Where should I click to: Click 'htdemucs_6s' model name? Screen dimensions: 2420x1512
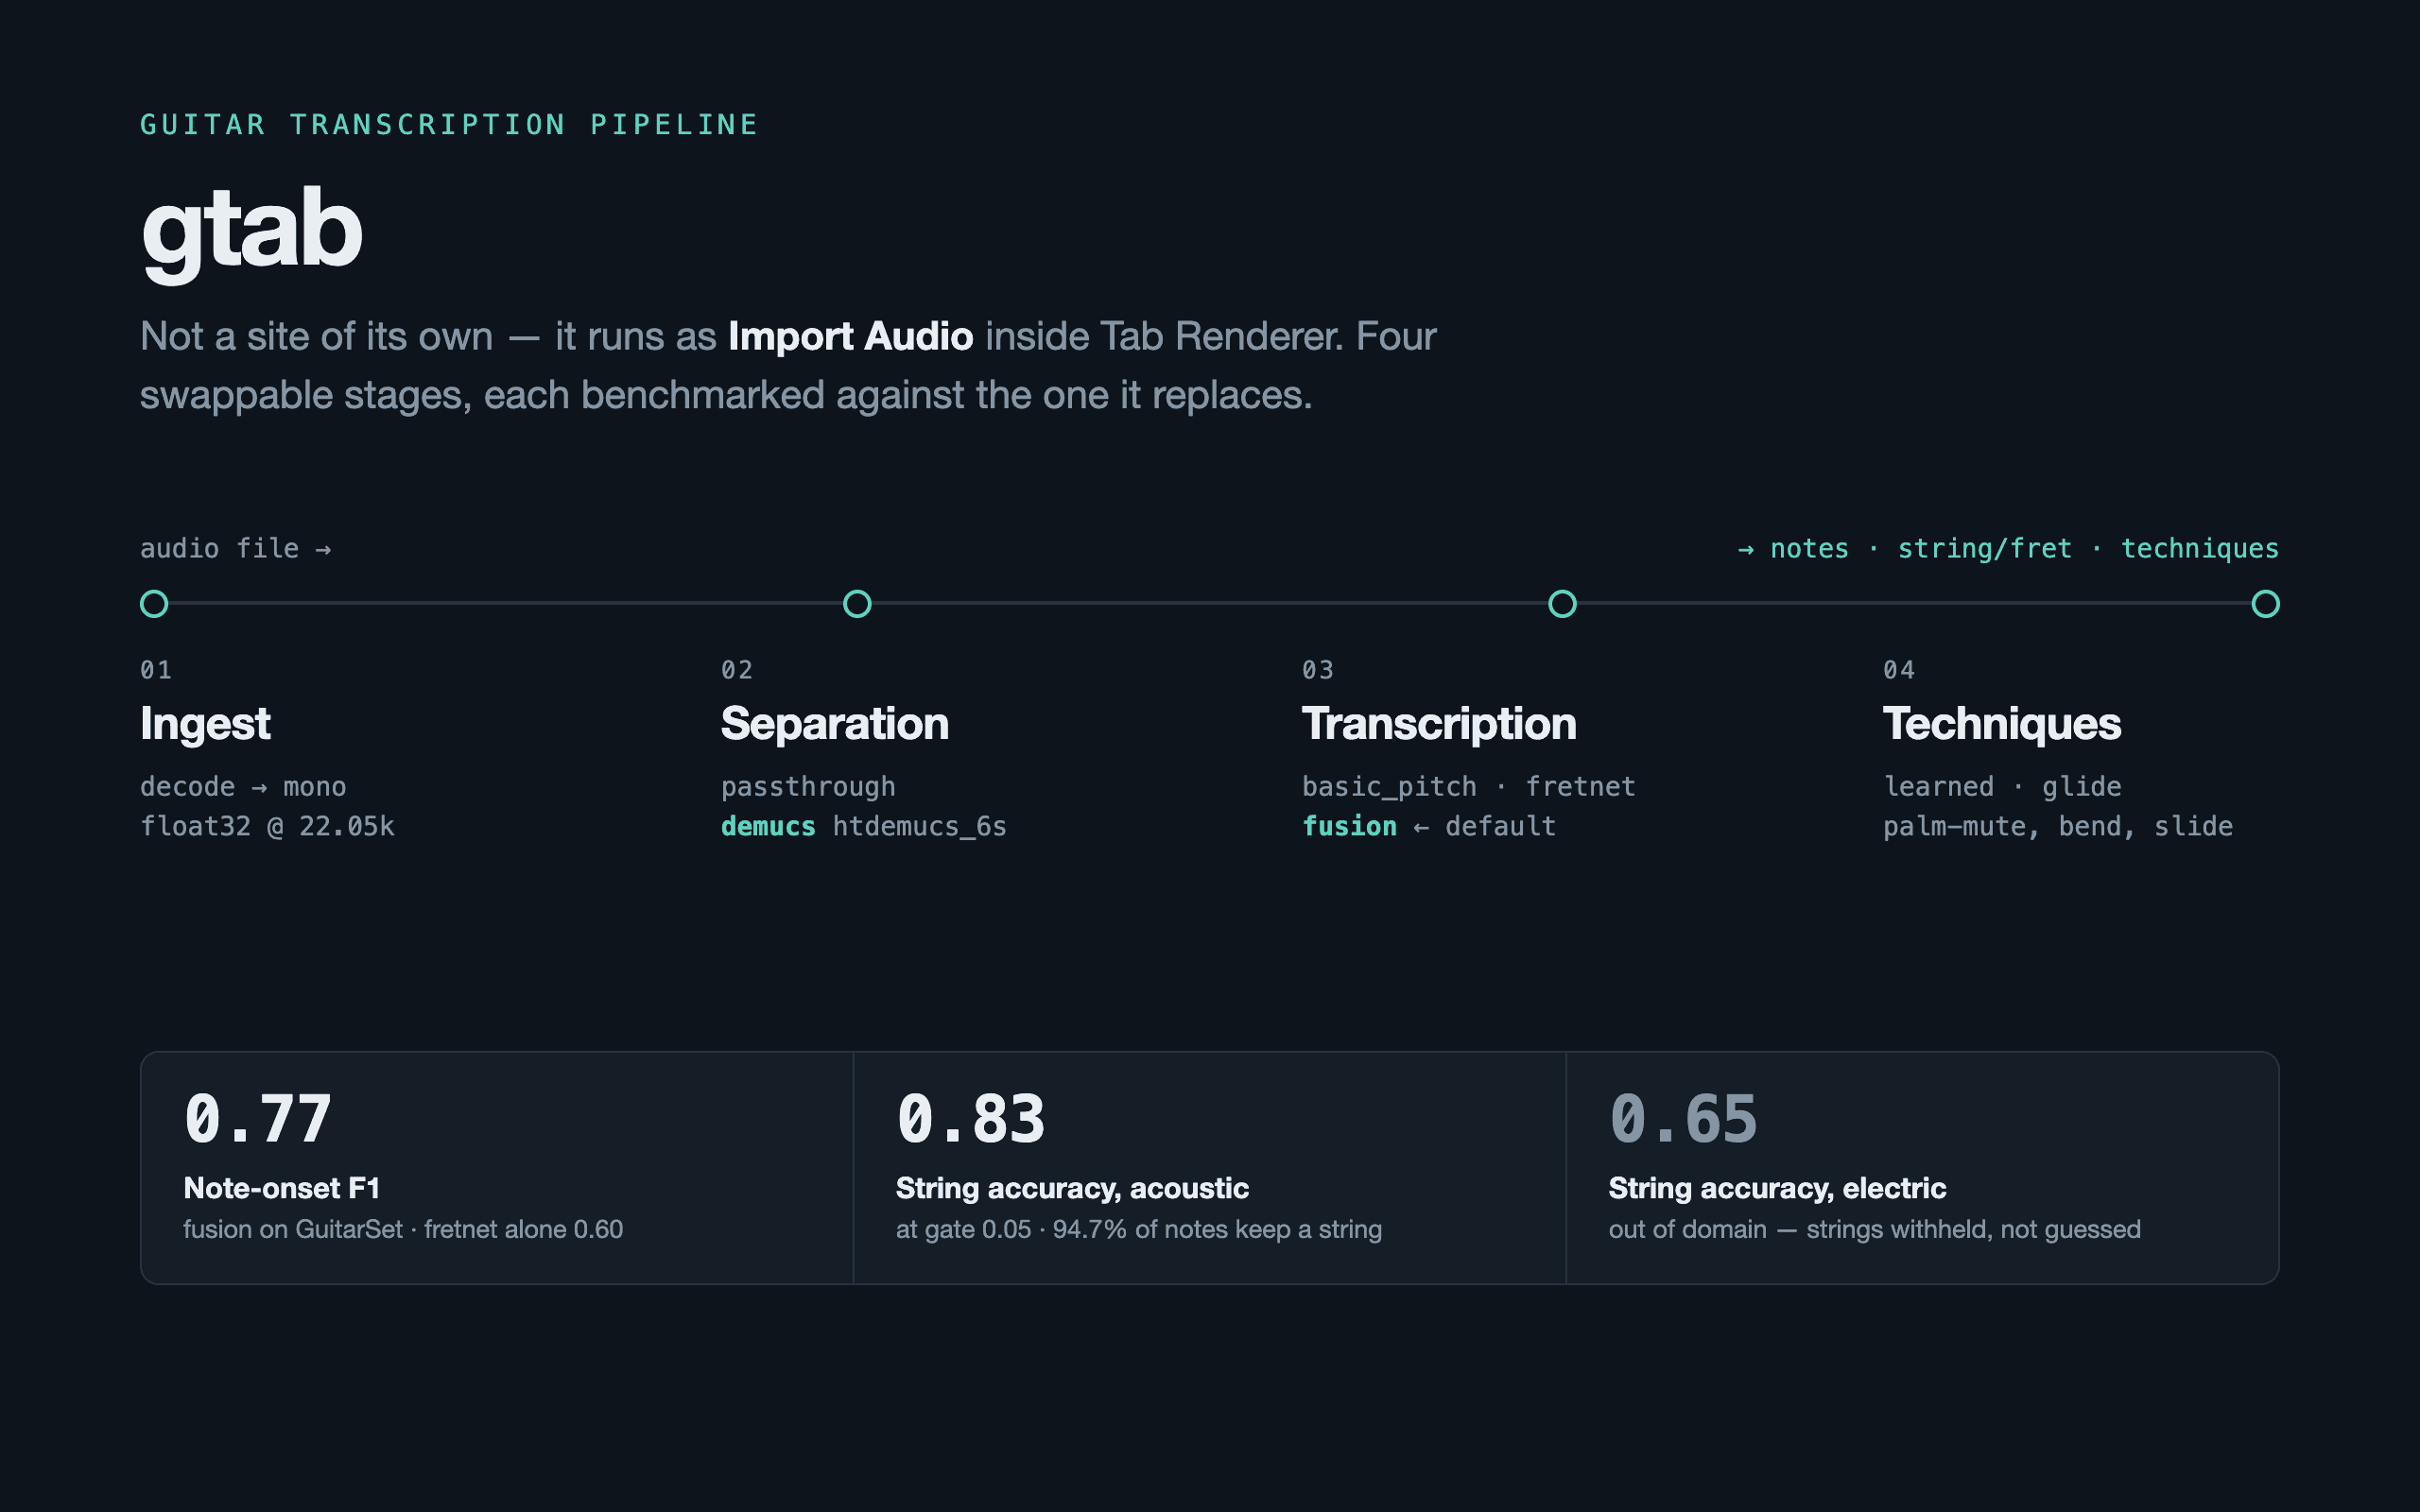point(919,826)
